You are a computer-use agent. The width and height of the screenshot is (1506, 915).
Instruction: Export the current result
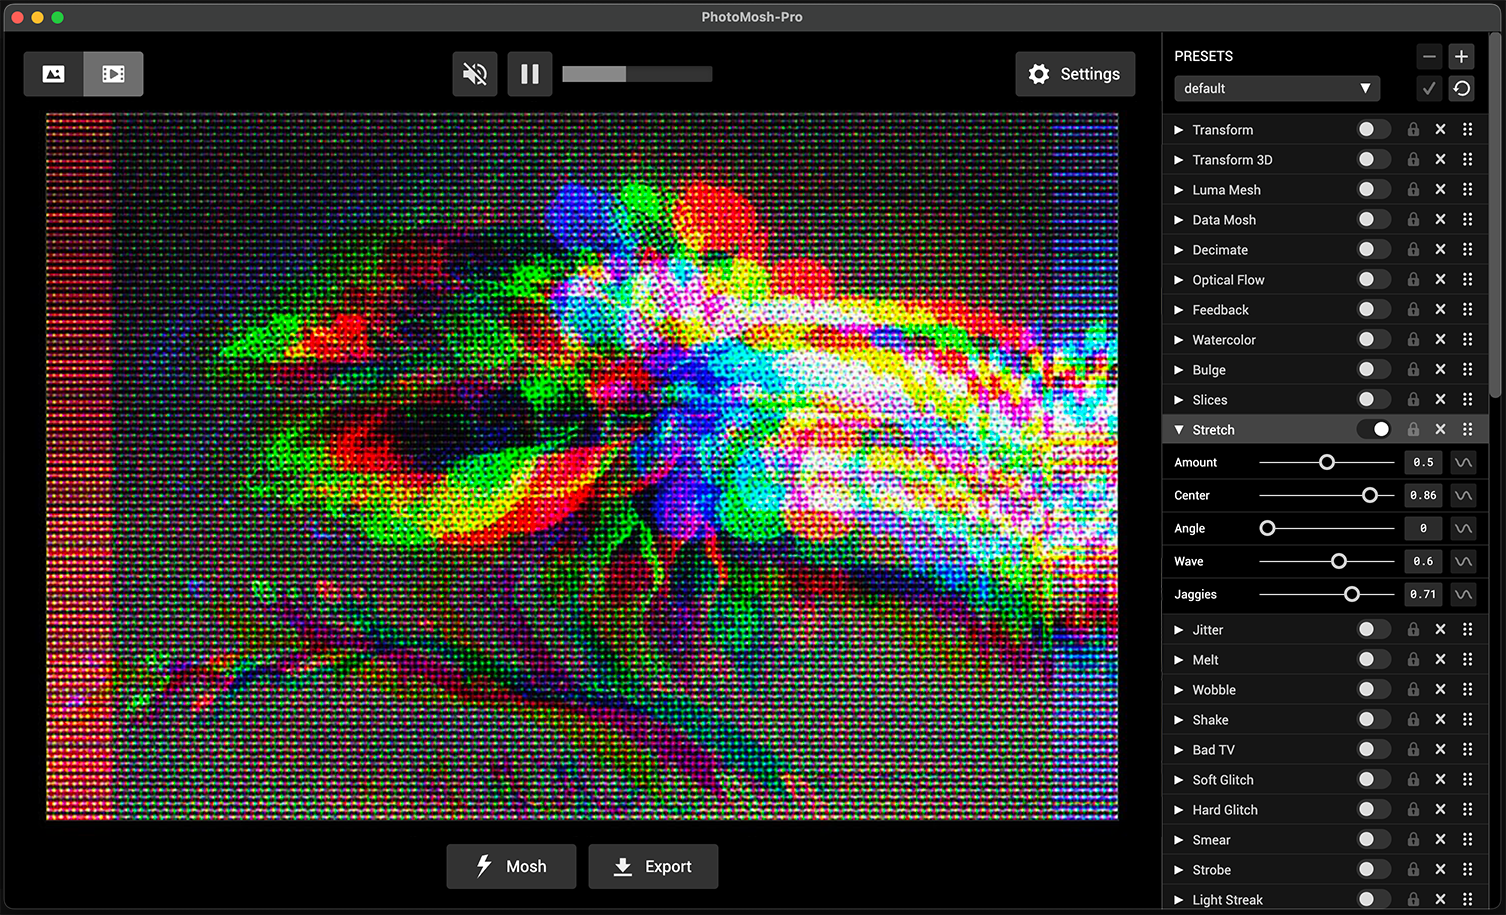[653, 866]
